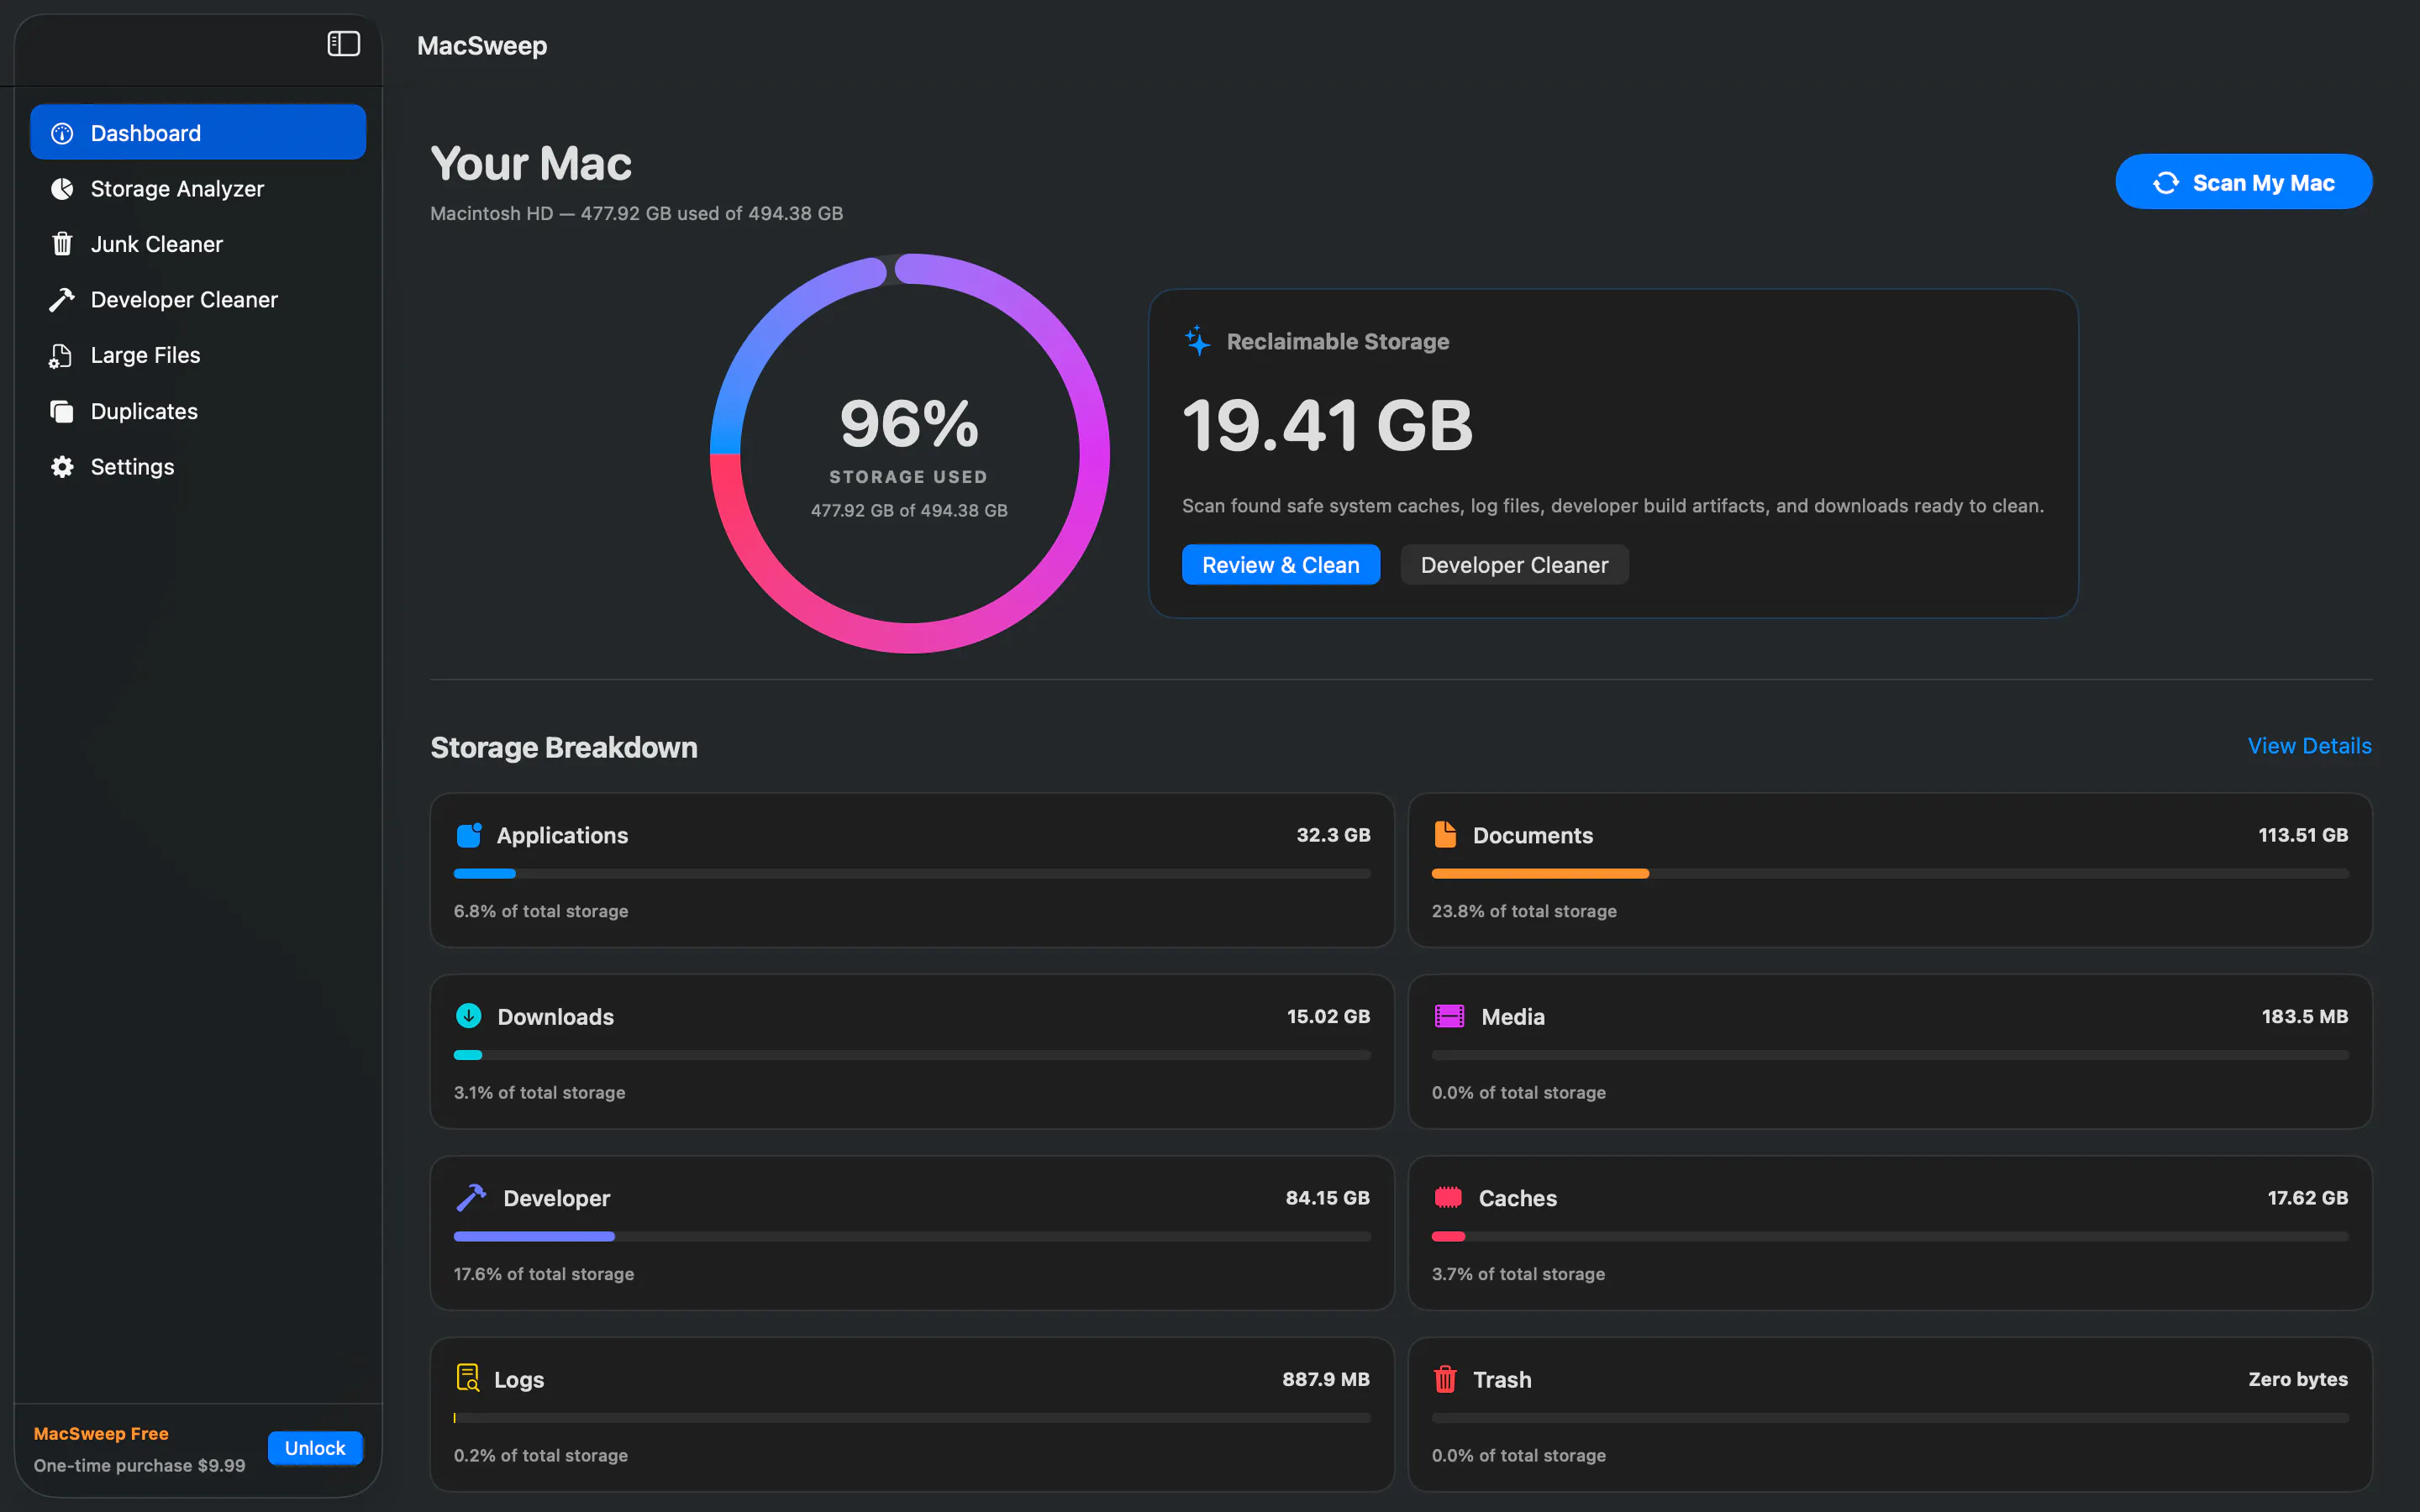Open Storage Analyzer in the sidebar
The width and height of the screenshot is (2420, 1512).
pos(198,189)
